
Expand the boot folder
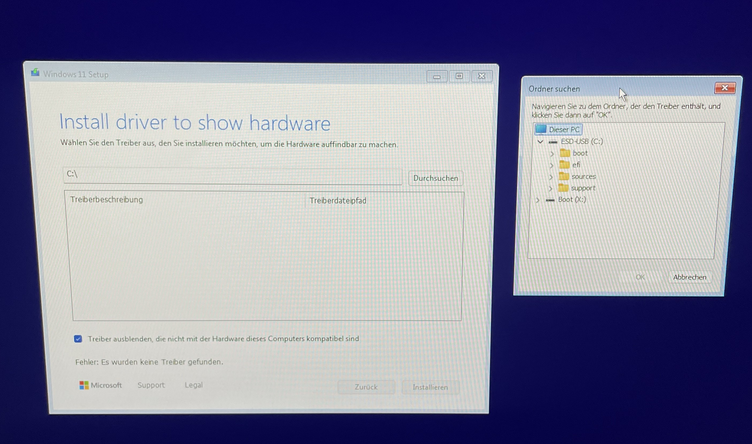point(552,153)
